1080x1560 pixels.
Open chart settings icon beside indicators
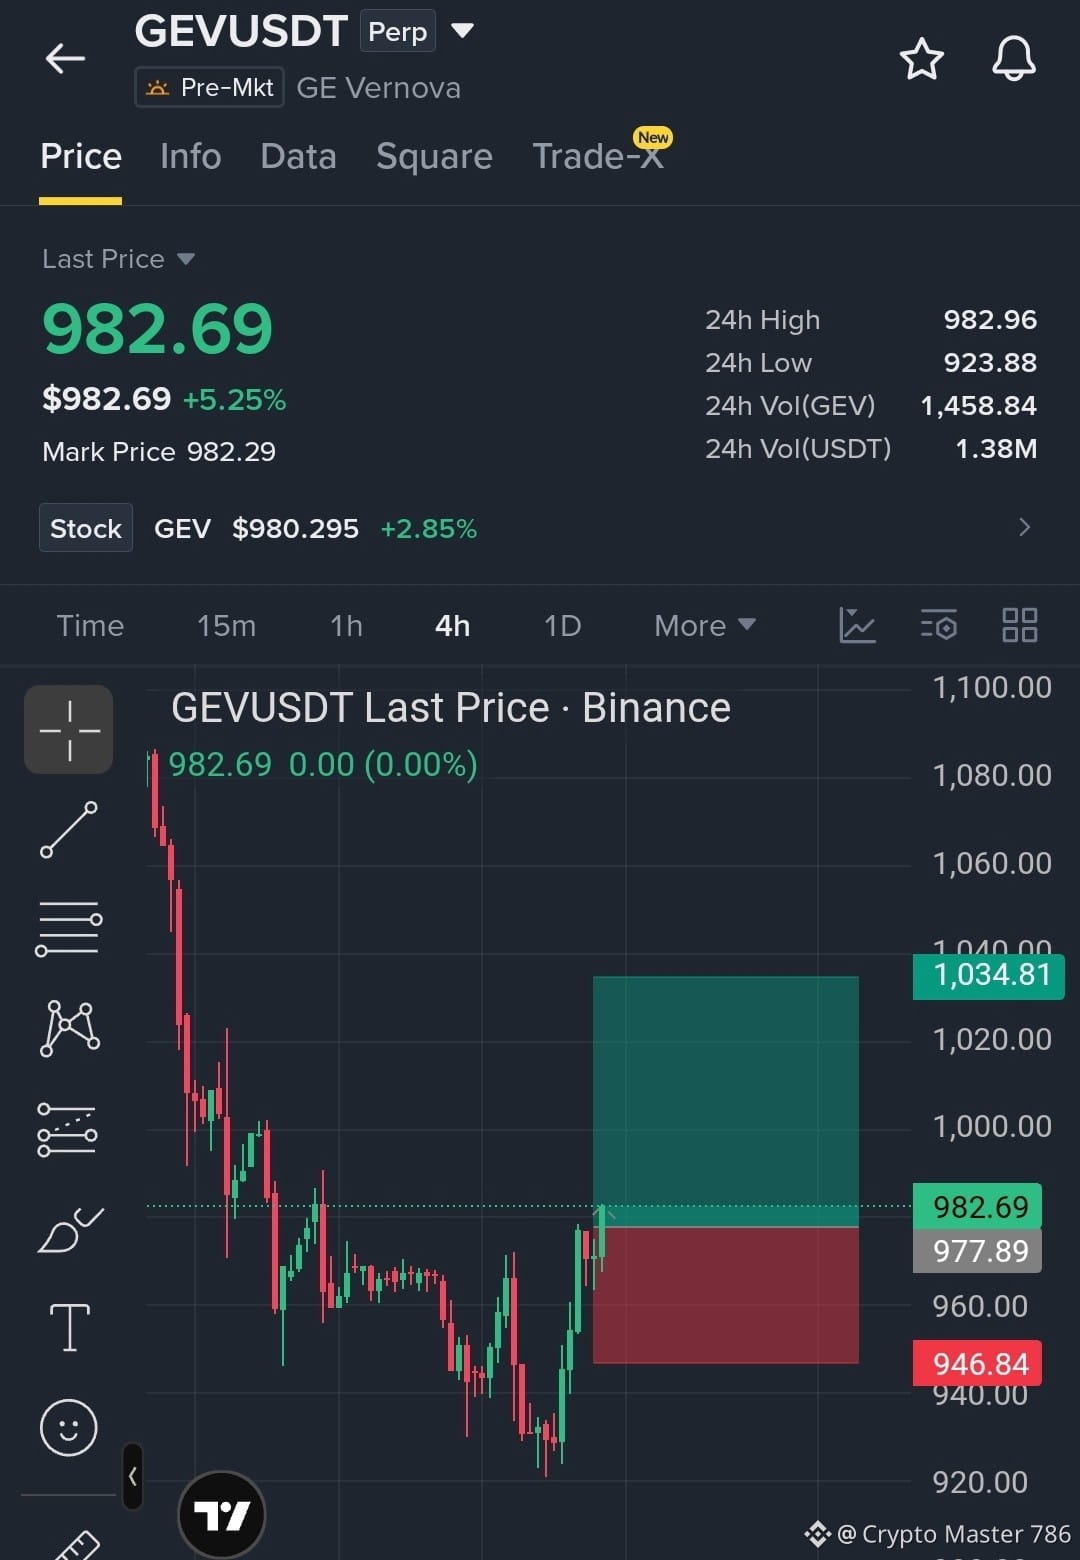pyautogui.click(x=938, y=626)
